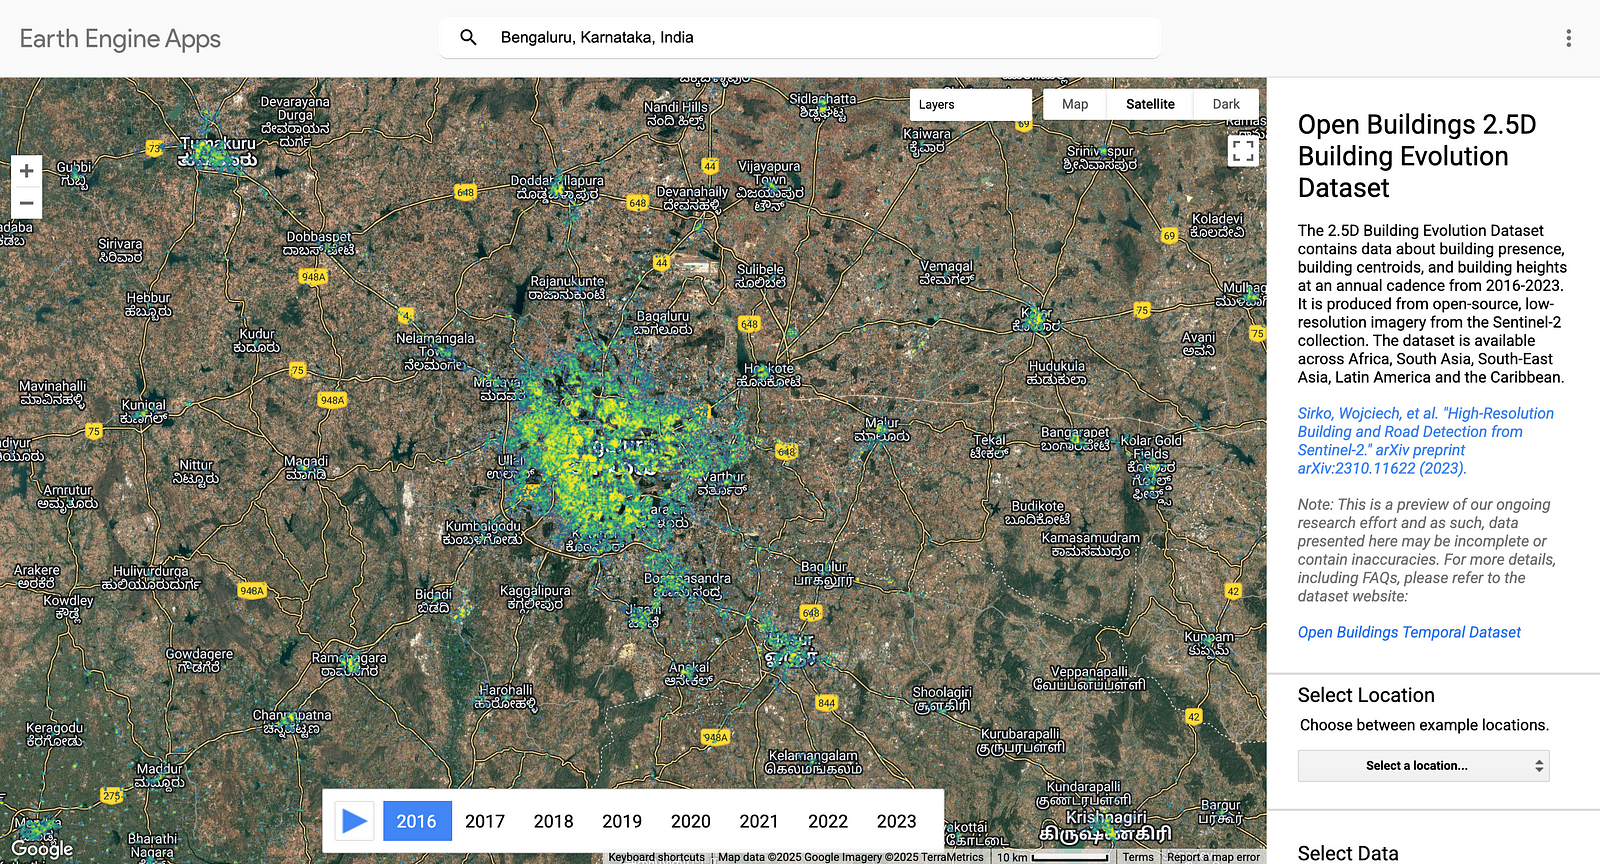Select year 2022 on timeline
Screen dimensions: 1600x864
(828, 821)
